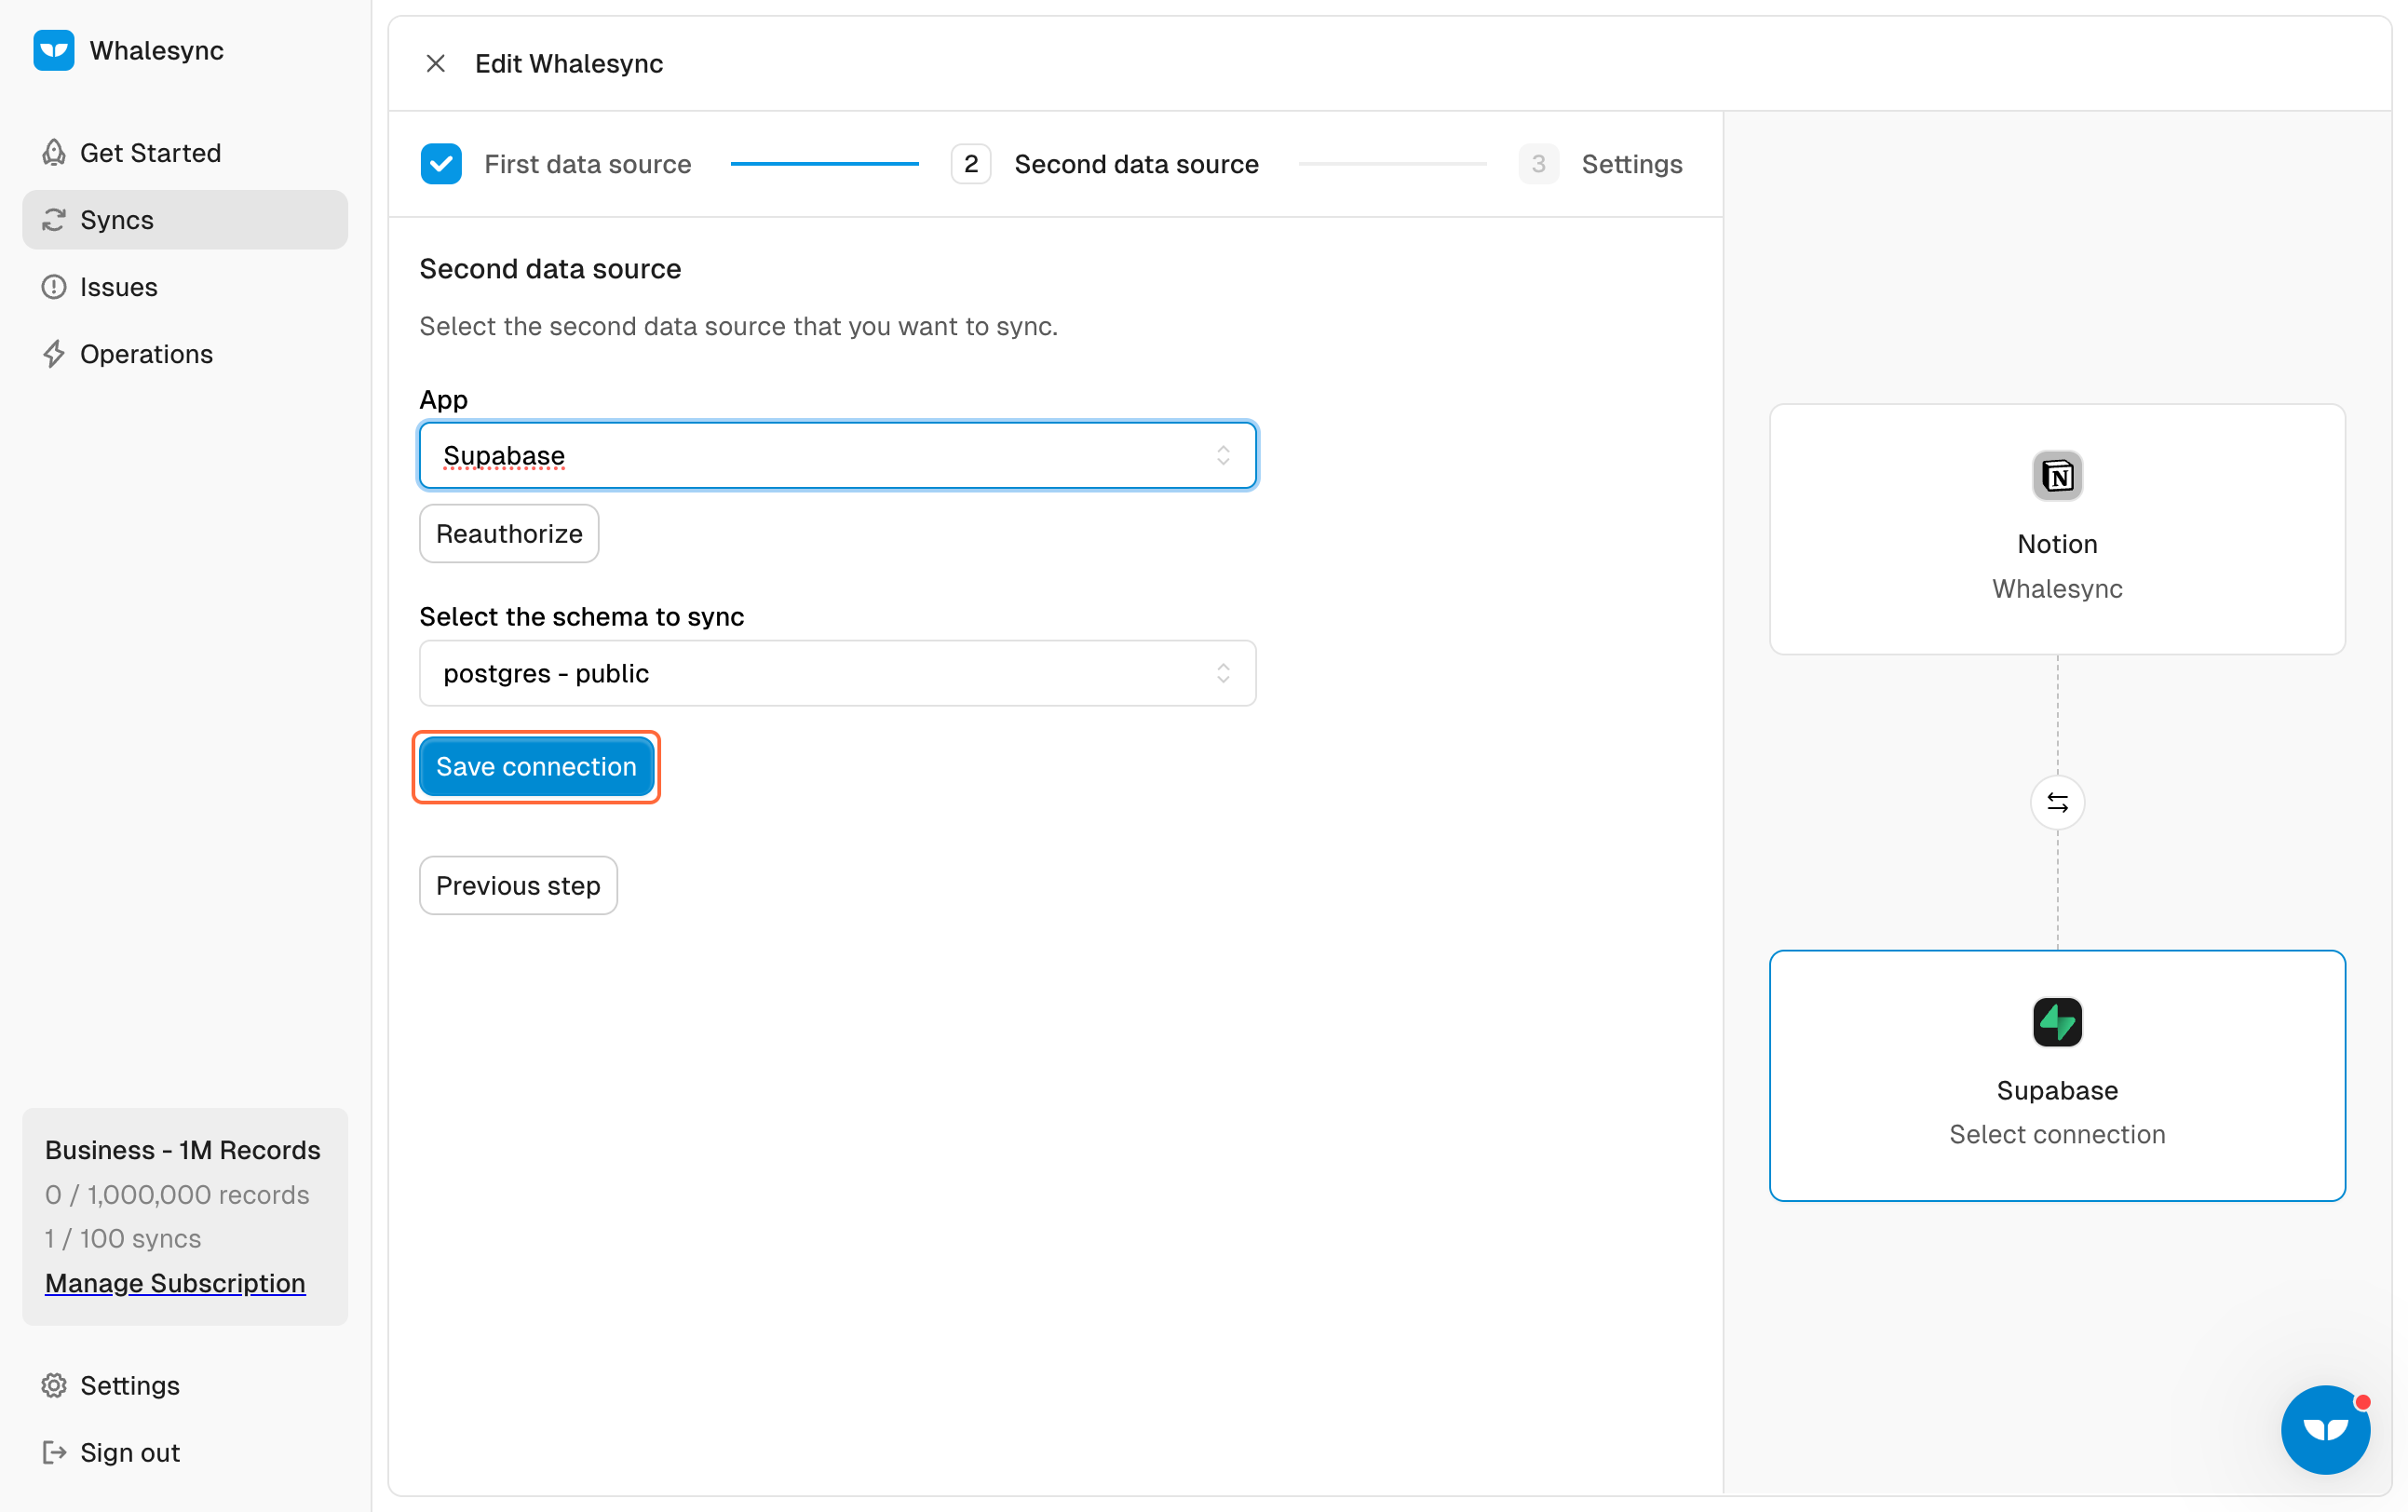Expand the postgres - public schema dropdown
The height and width of the screenshot is (1512, 2408).
837,673
